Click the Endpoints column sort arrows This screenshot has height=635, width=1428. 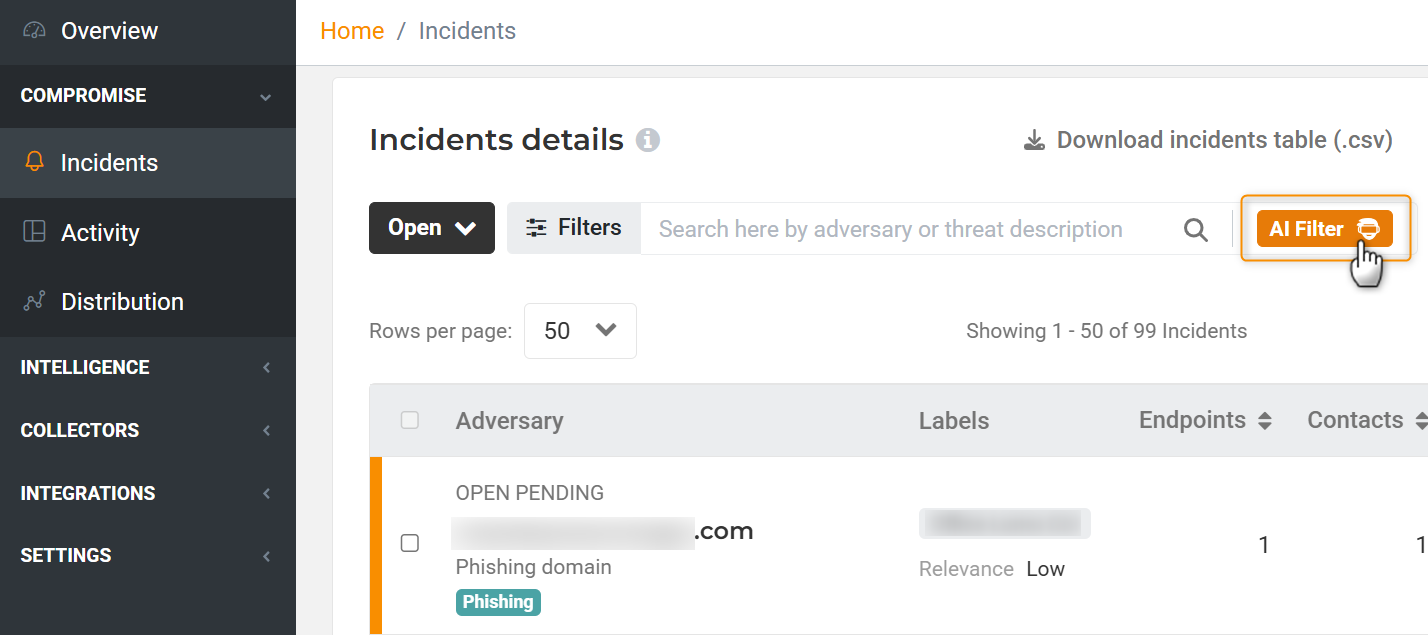1264,421
